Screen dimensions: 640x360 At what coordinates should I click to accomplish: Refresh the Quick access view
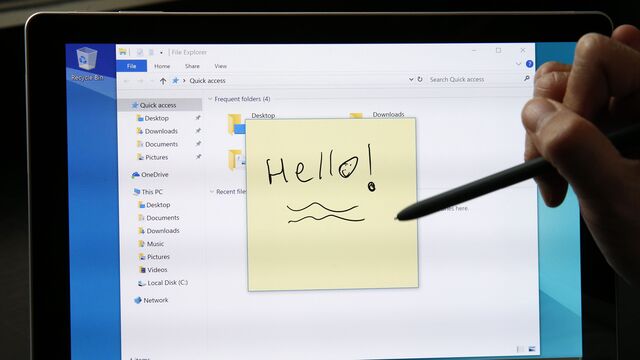(x=420, y=79)
